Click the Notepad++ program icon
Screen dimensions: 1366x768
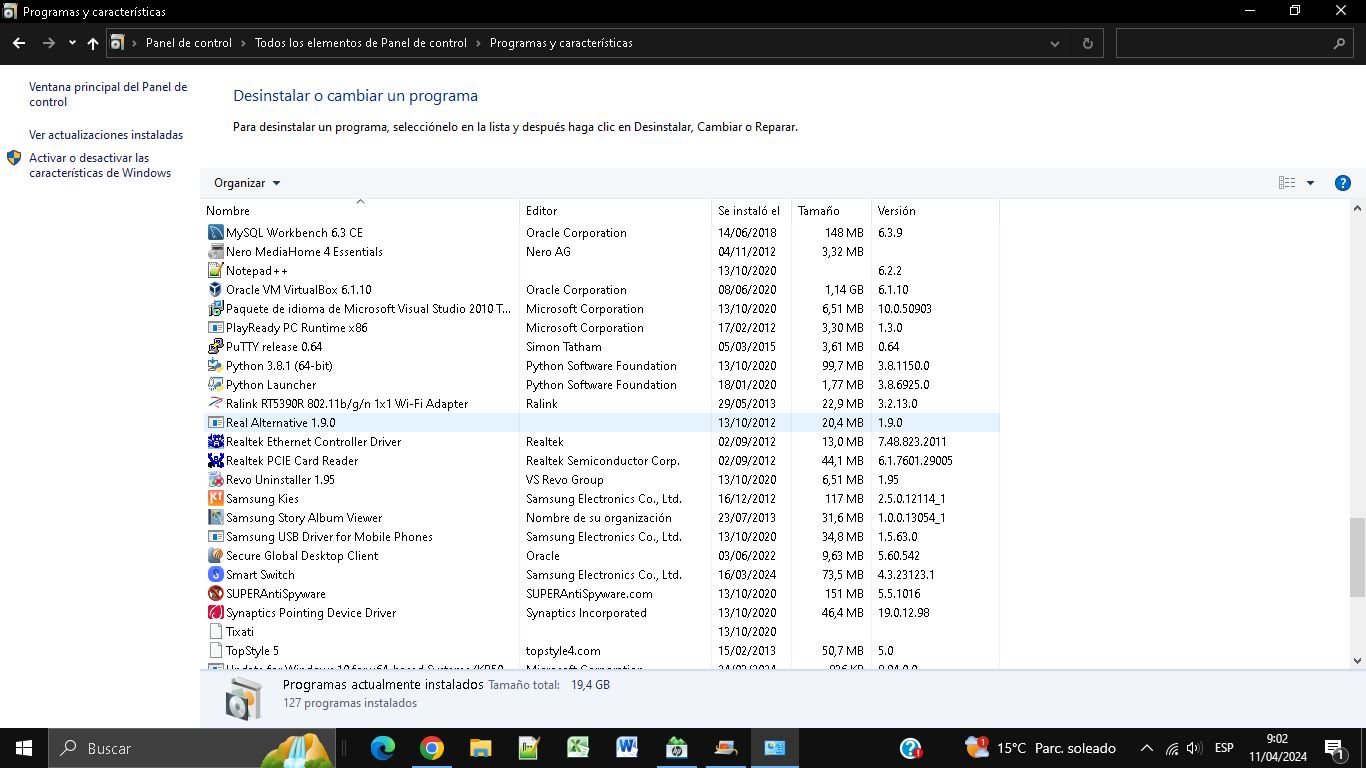tap(215, 271)
